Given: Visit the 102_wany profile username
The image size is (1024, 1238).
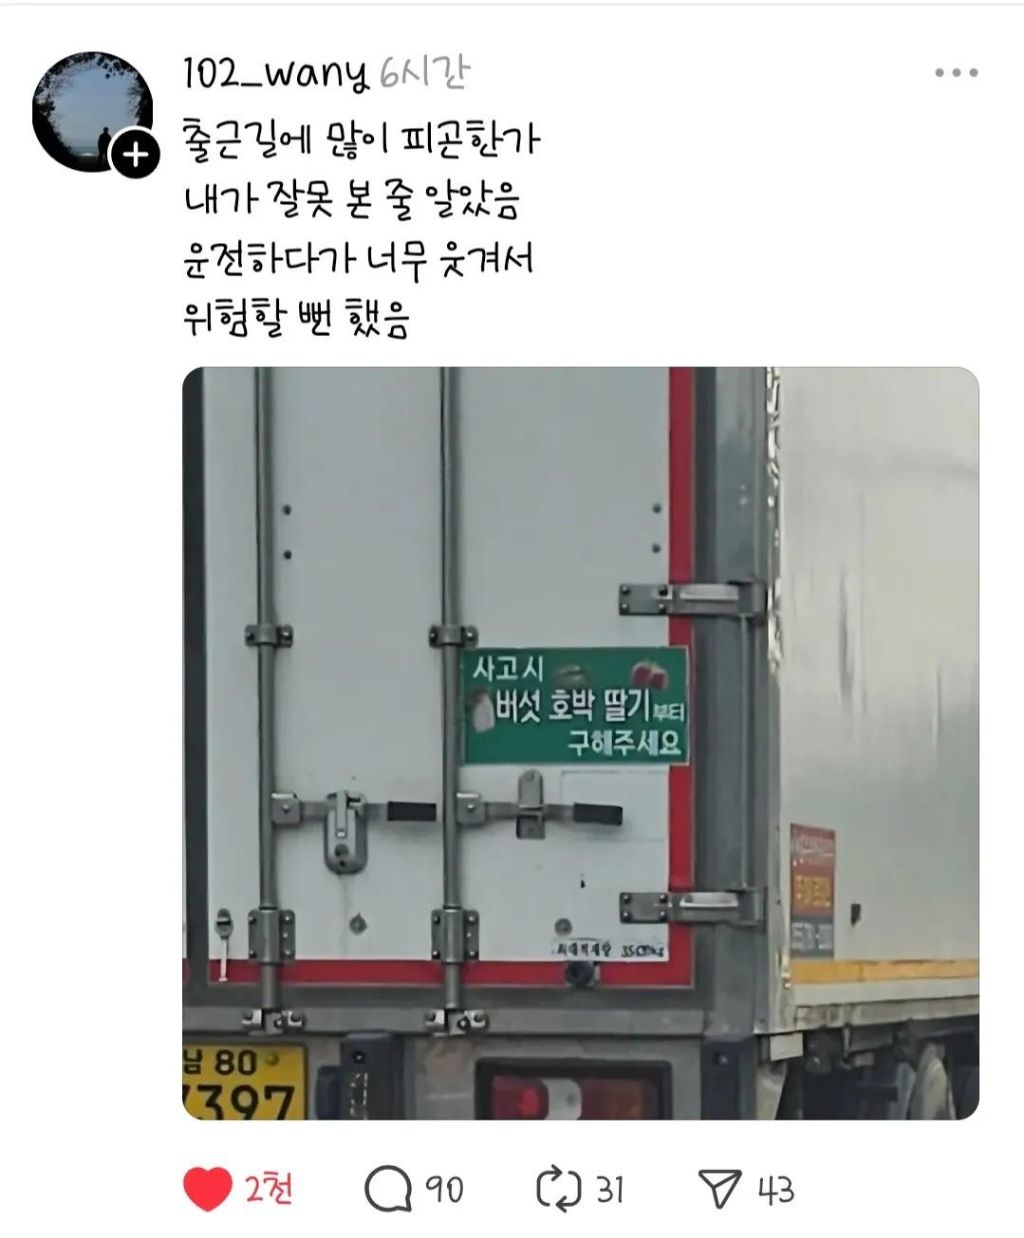Looking at the screenshot, I should click(x=276, y=72).
